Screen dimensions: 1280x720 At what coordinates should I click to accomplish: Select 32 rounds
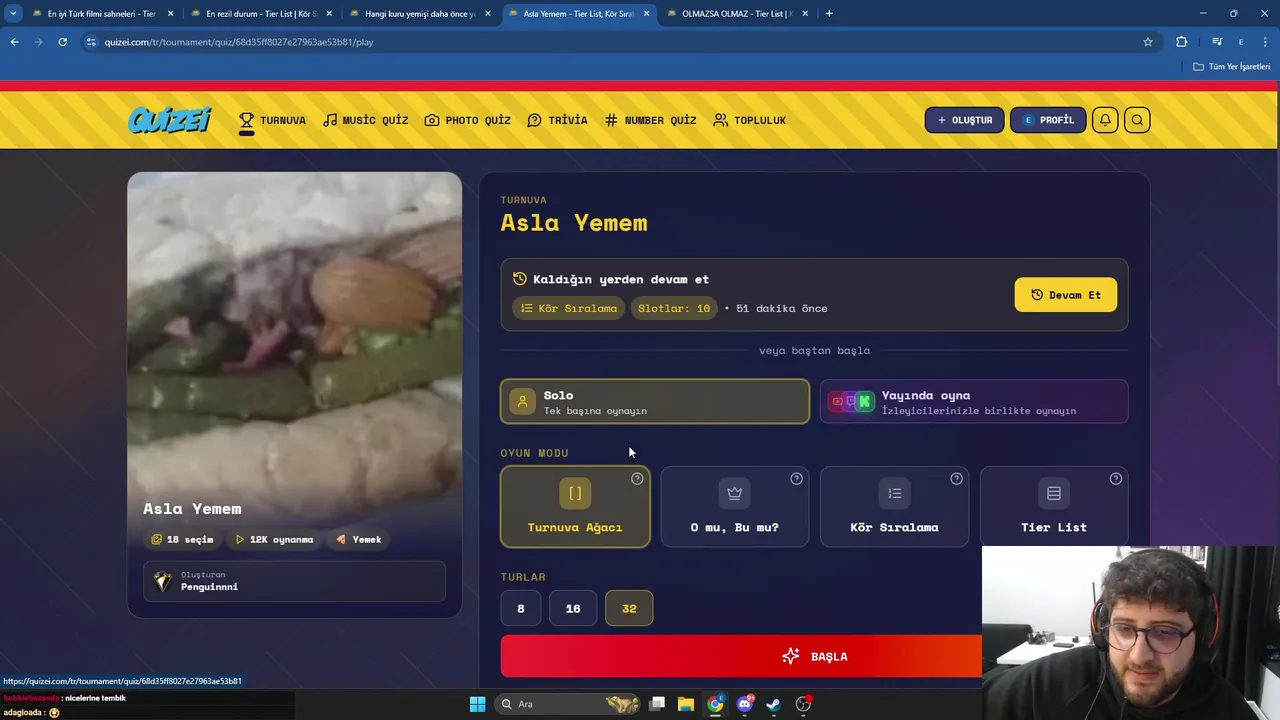pos(629,608)
